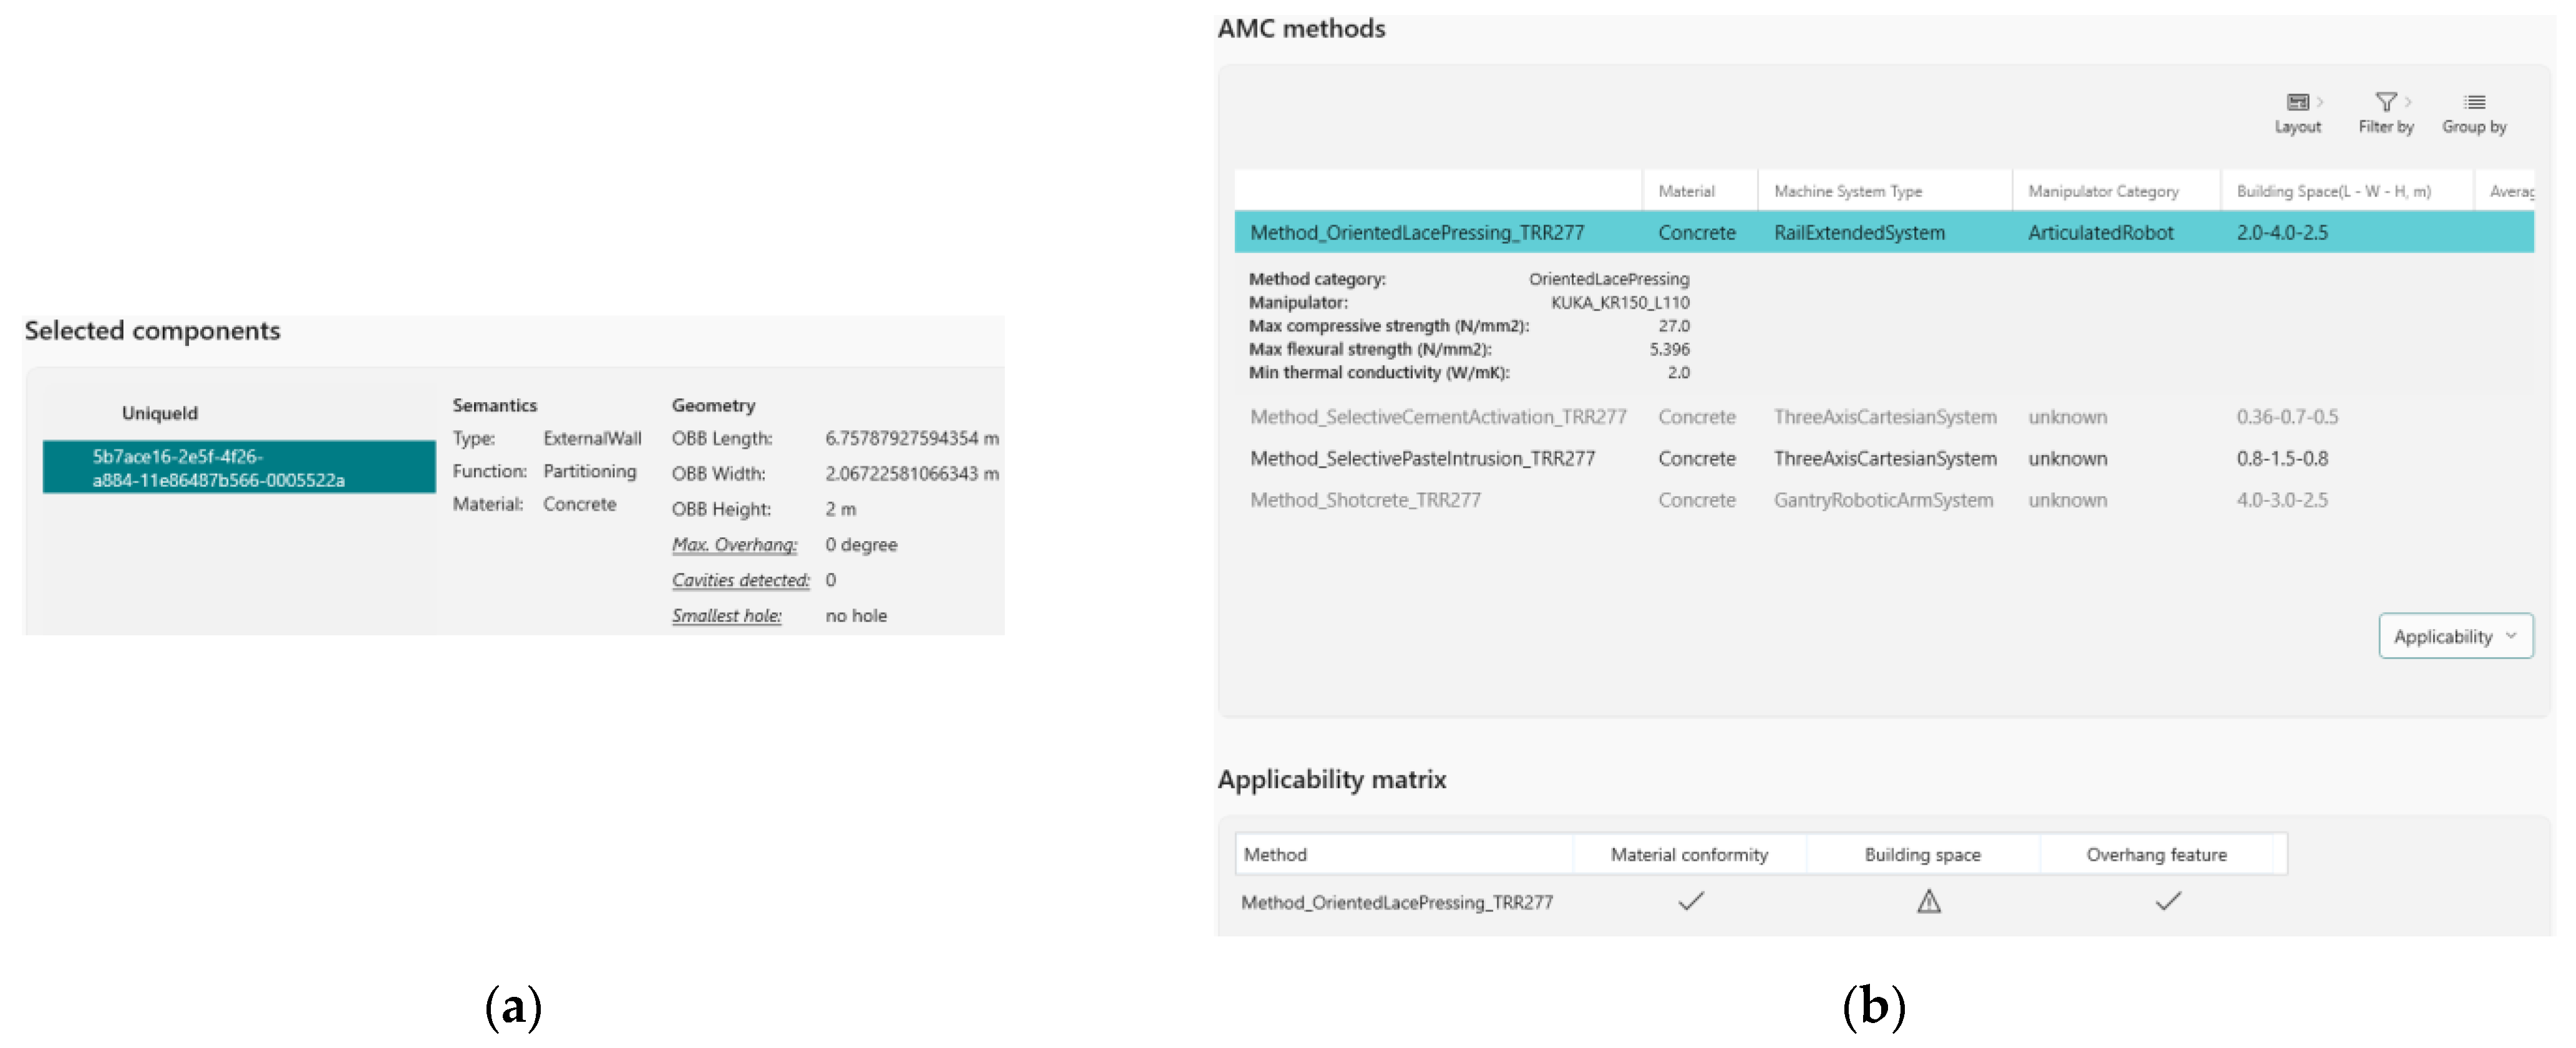Click the Material conformity checkmark icon
Viewport: 2576px width, 1048px height.
click(x=1690, y=902)
